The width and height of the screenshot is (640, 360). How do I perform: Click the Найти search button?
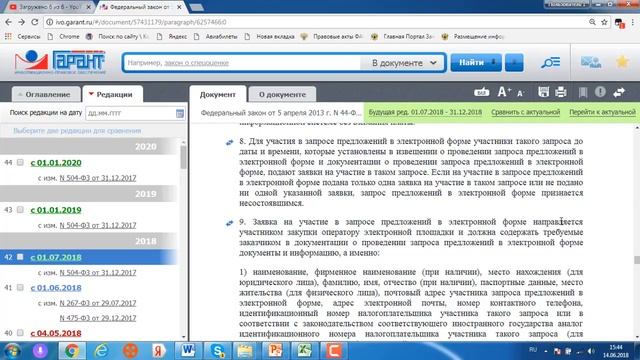click(476, 62)
